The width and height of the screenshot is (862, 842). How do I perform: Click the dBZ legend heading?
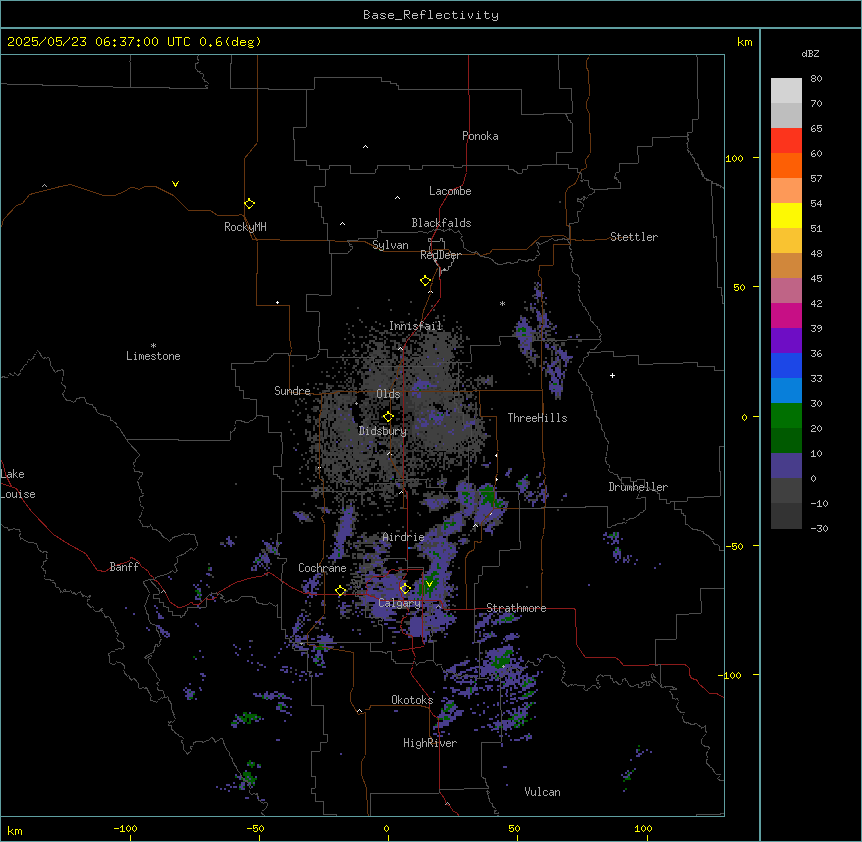pyautogui.click(x=810, y=53)
